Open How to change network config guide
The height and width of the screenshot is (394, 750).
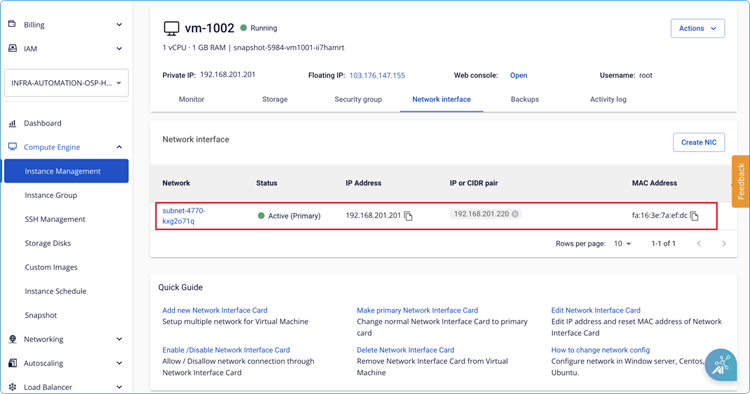(x=600, y=350)
